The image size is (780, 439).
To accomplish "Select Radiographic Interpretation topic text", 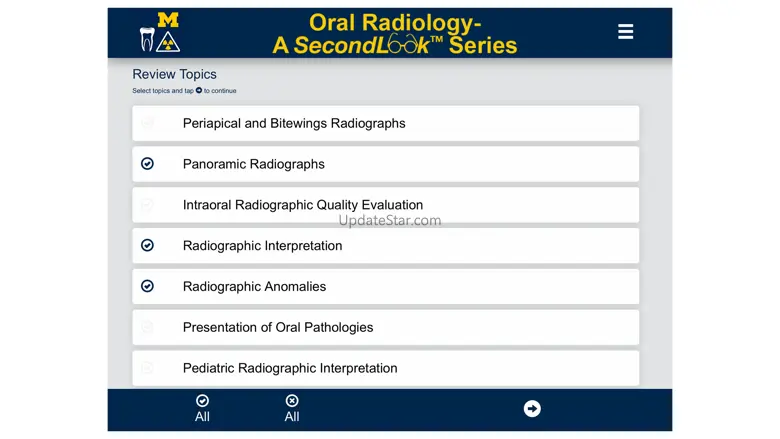I will pos(263,246).
